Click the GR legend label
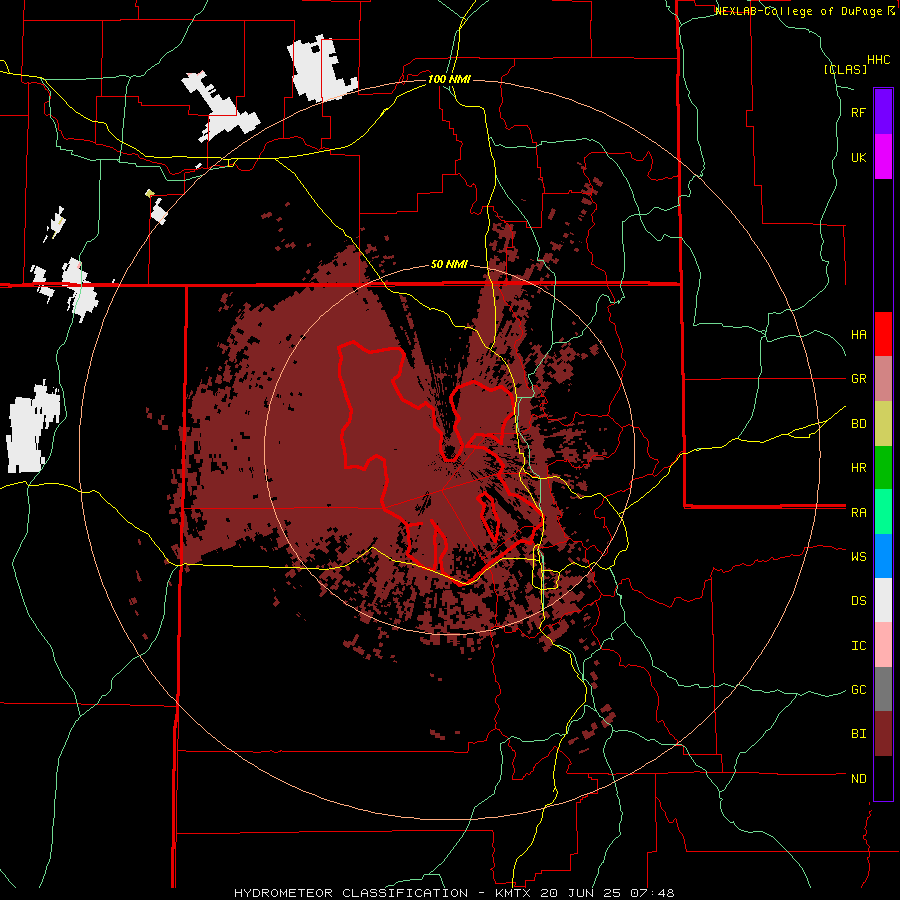This screenshot has width=900, height=900. tap(859, 379)
